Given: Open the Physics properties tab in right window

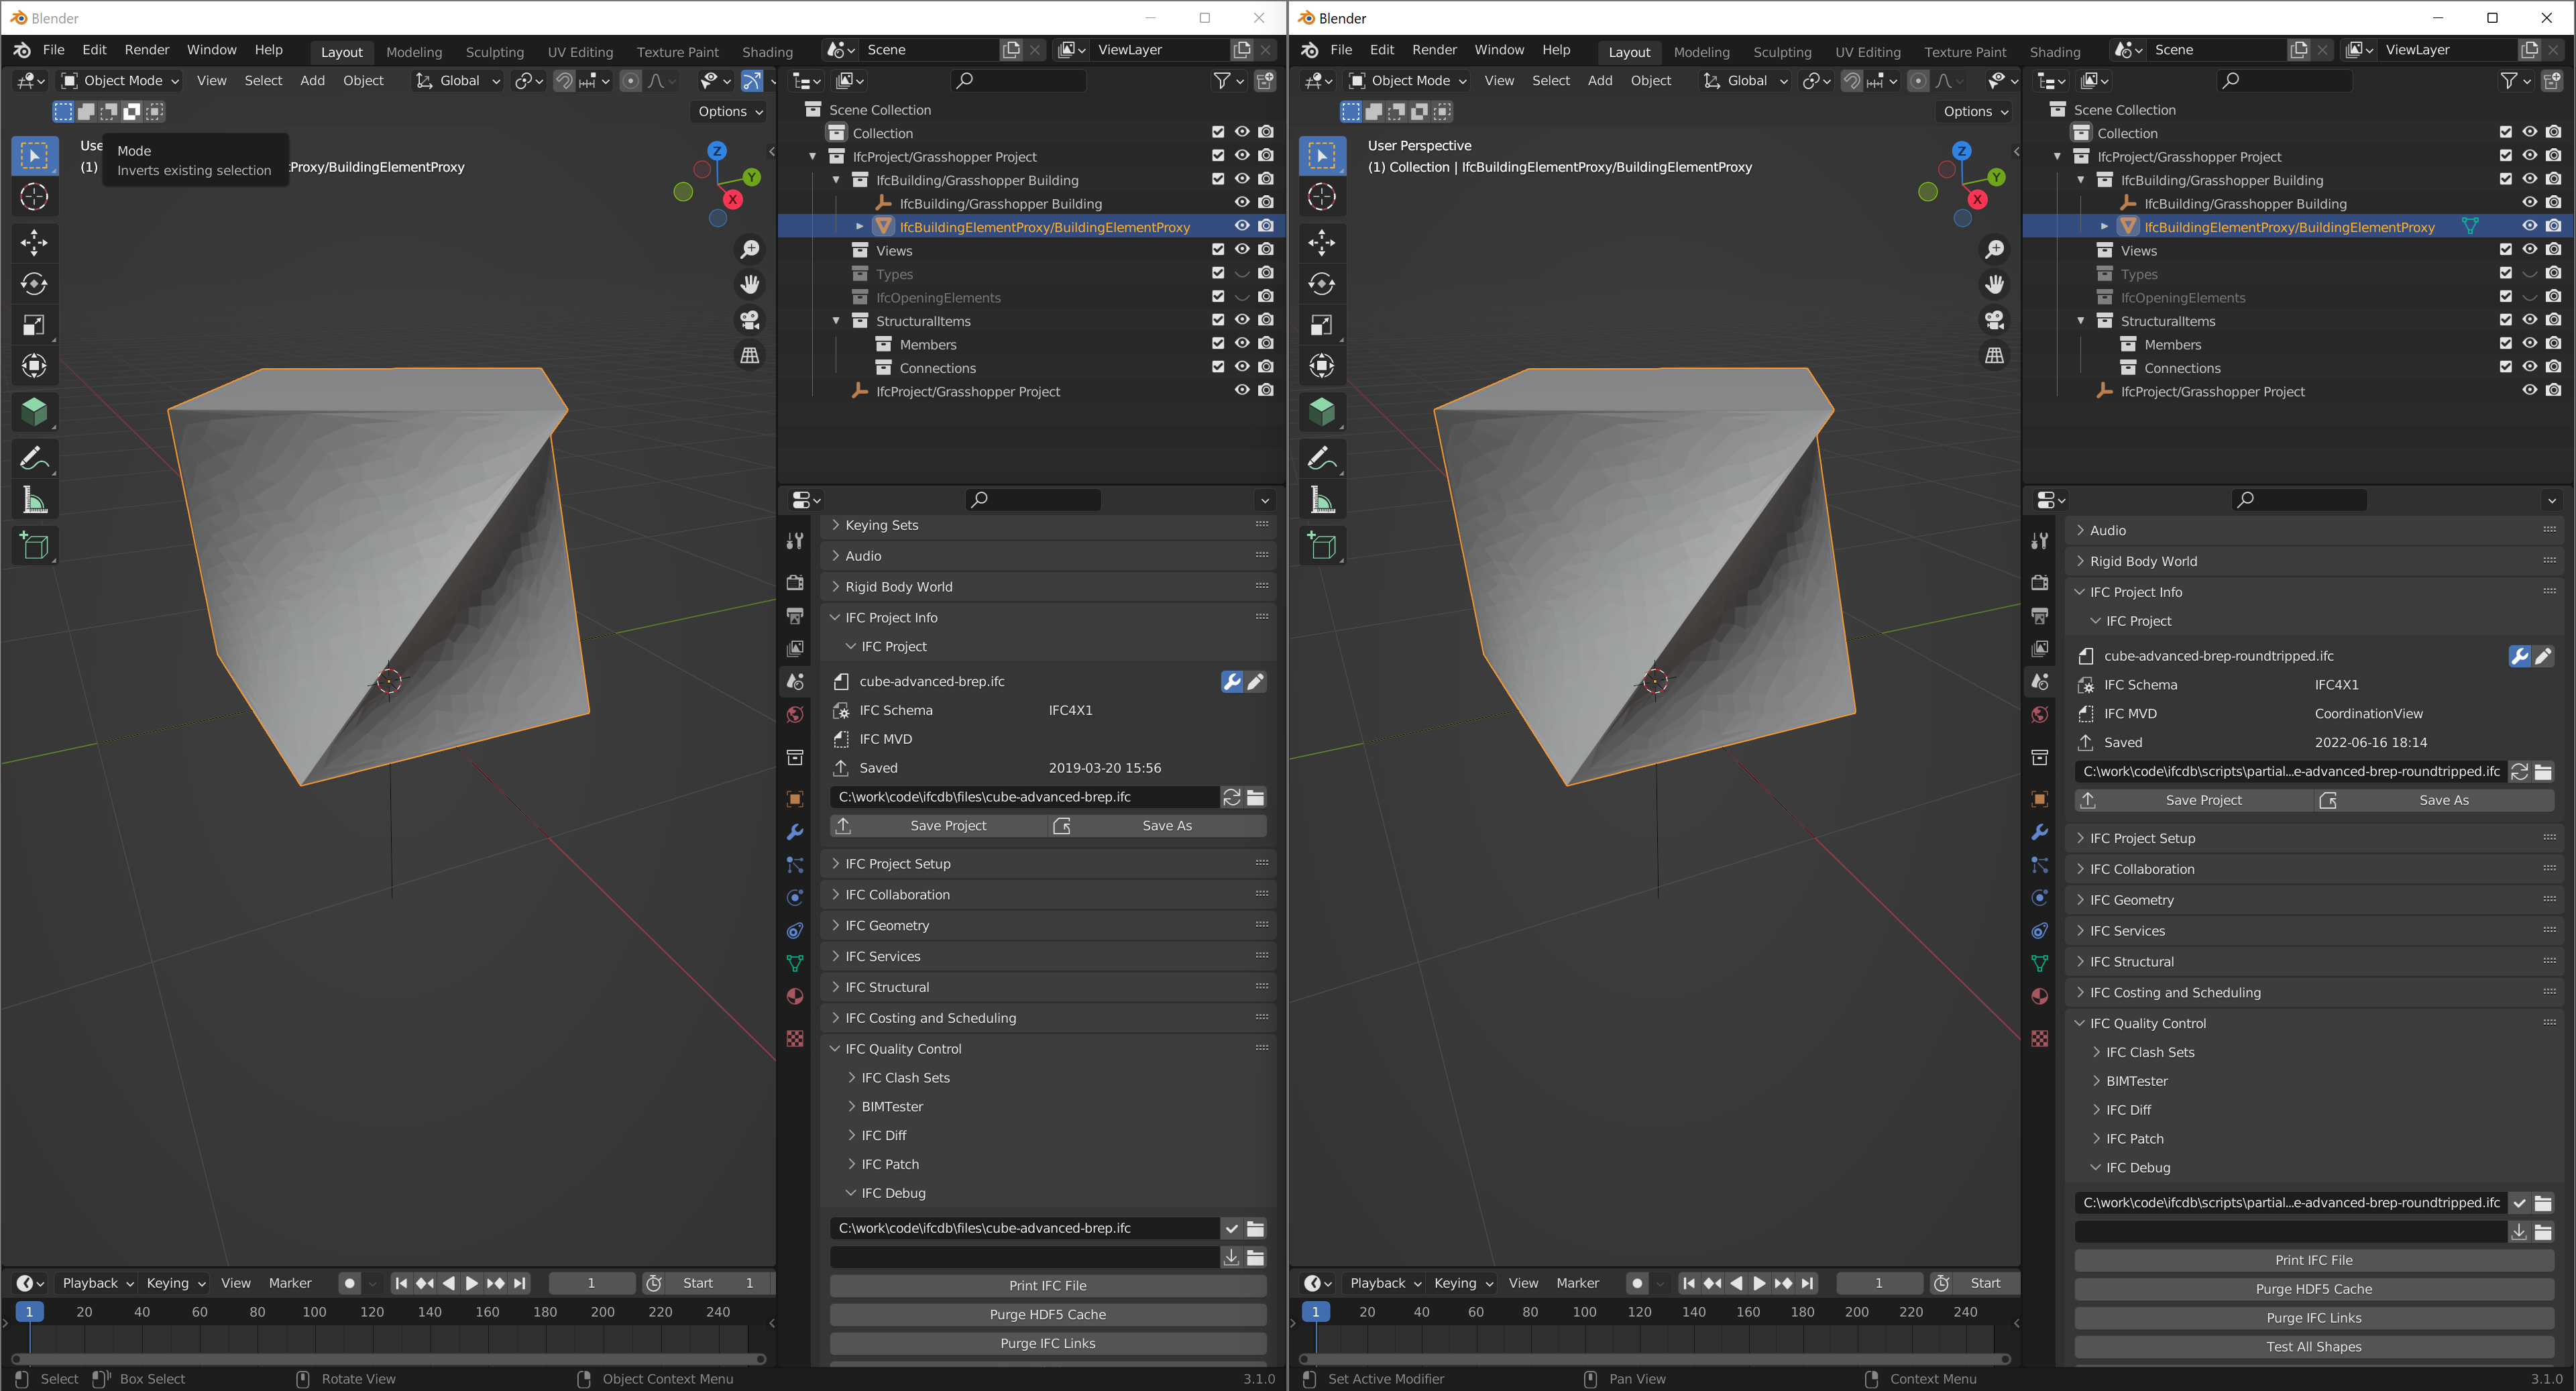Looking at the screenshot, I should click(2040, 897).
